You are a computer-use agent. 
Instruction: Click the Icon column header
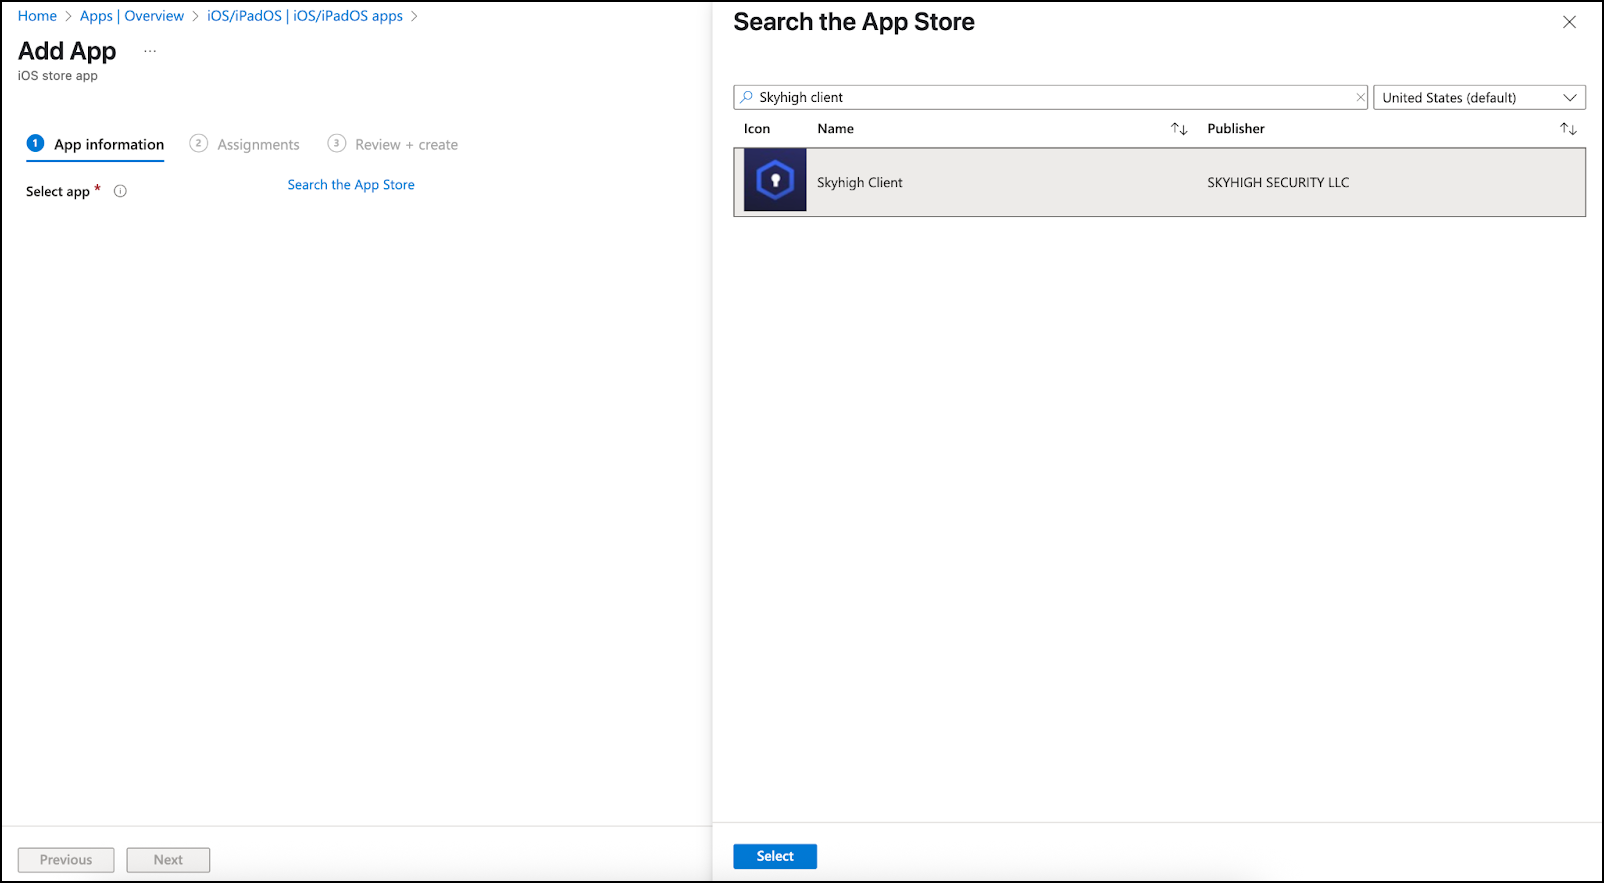[757, 129]
